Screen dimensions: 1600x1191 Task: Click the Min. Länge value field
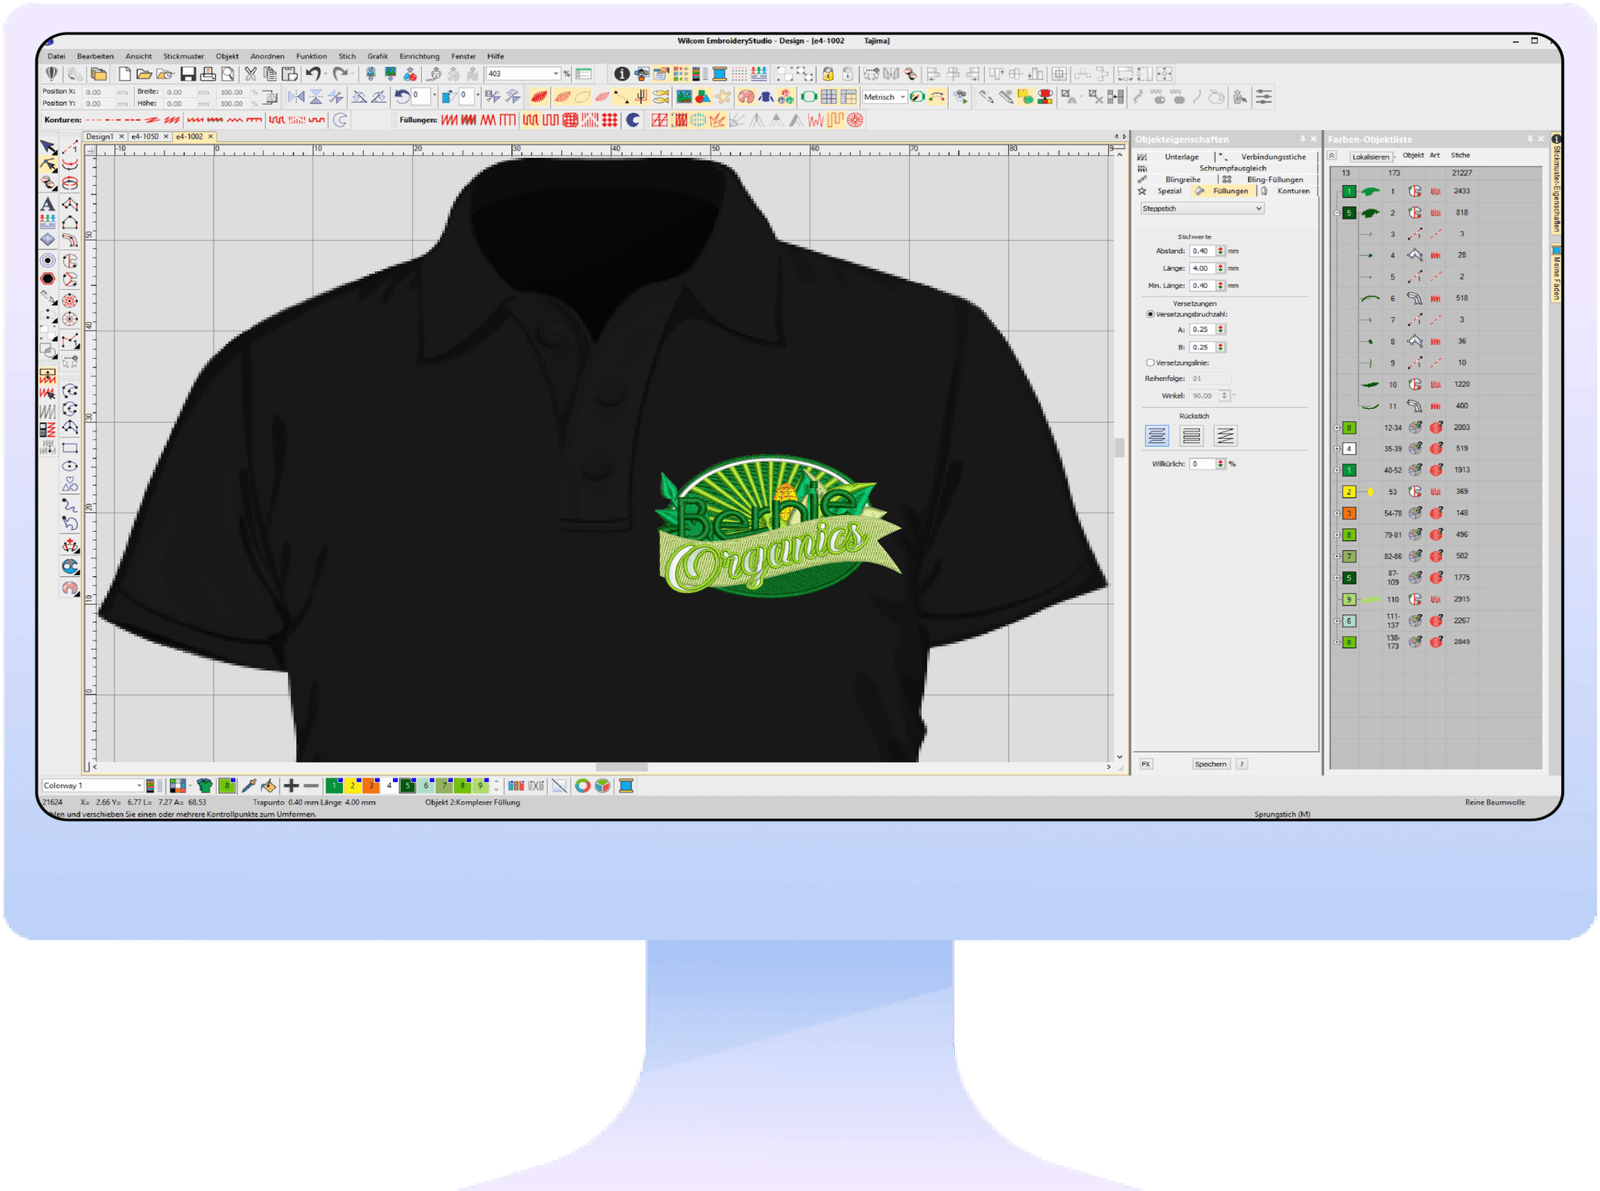(1201, 286)
